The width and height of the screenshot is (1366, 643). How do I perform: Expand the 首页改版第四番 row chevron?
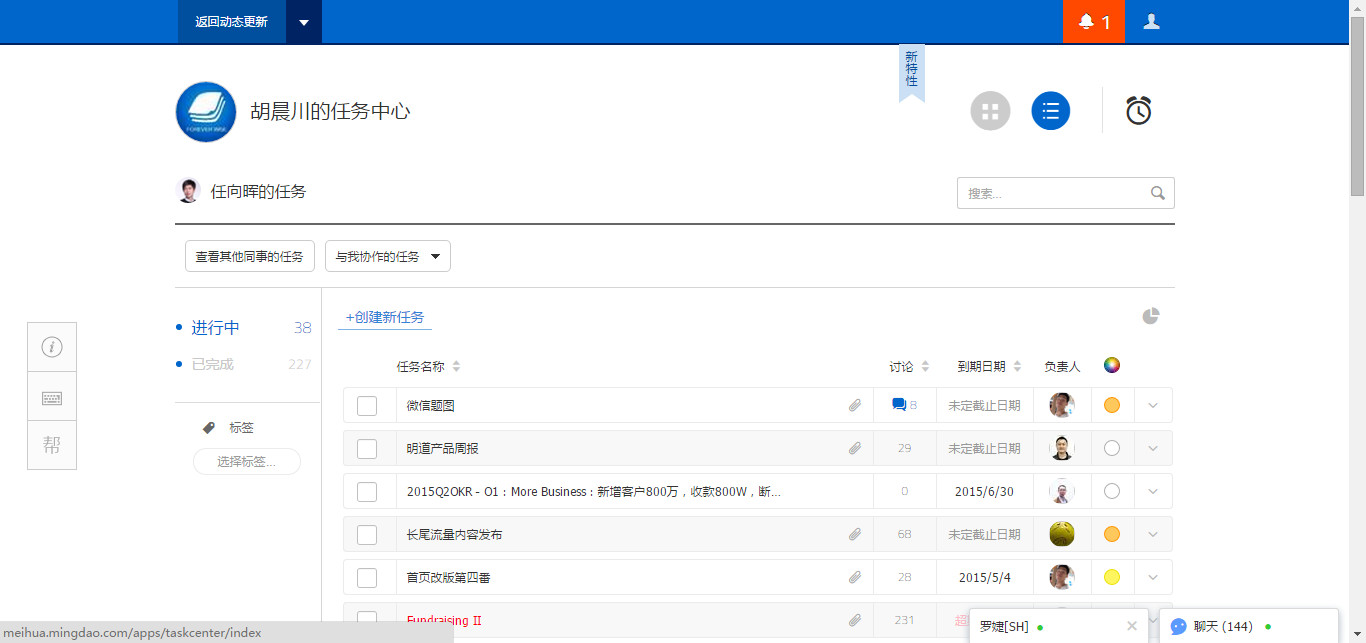tap(1153, 577)
